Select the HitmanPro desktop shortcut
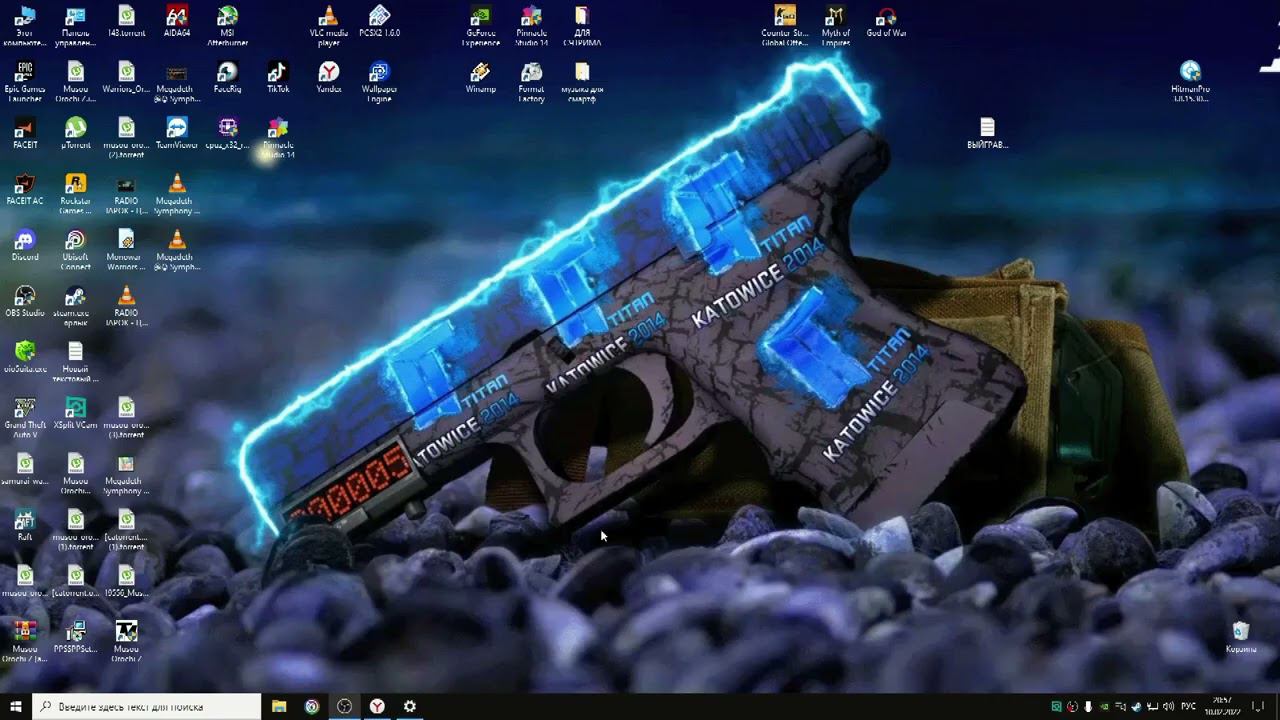Image resolution: width=1280 pixels, height=720 pixels. click(x=1190, y=82)
